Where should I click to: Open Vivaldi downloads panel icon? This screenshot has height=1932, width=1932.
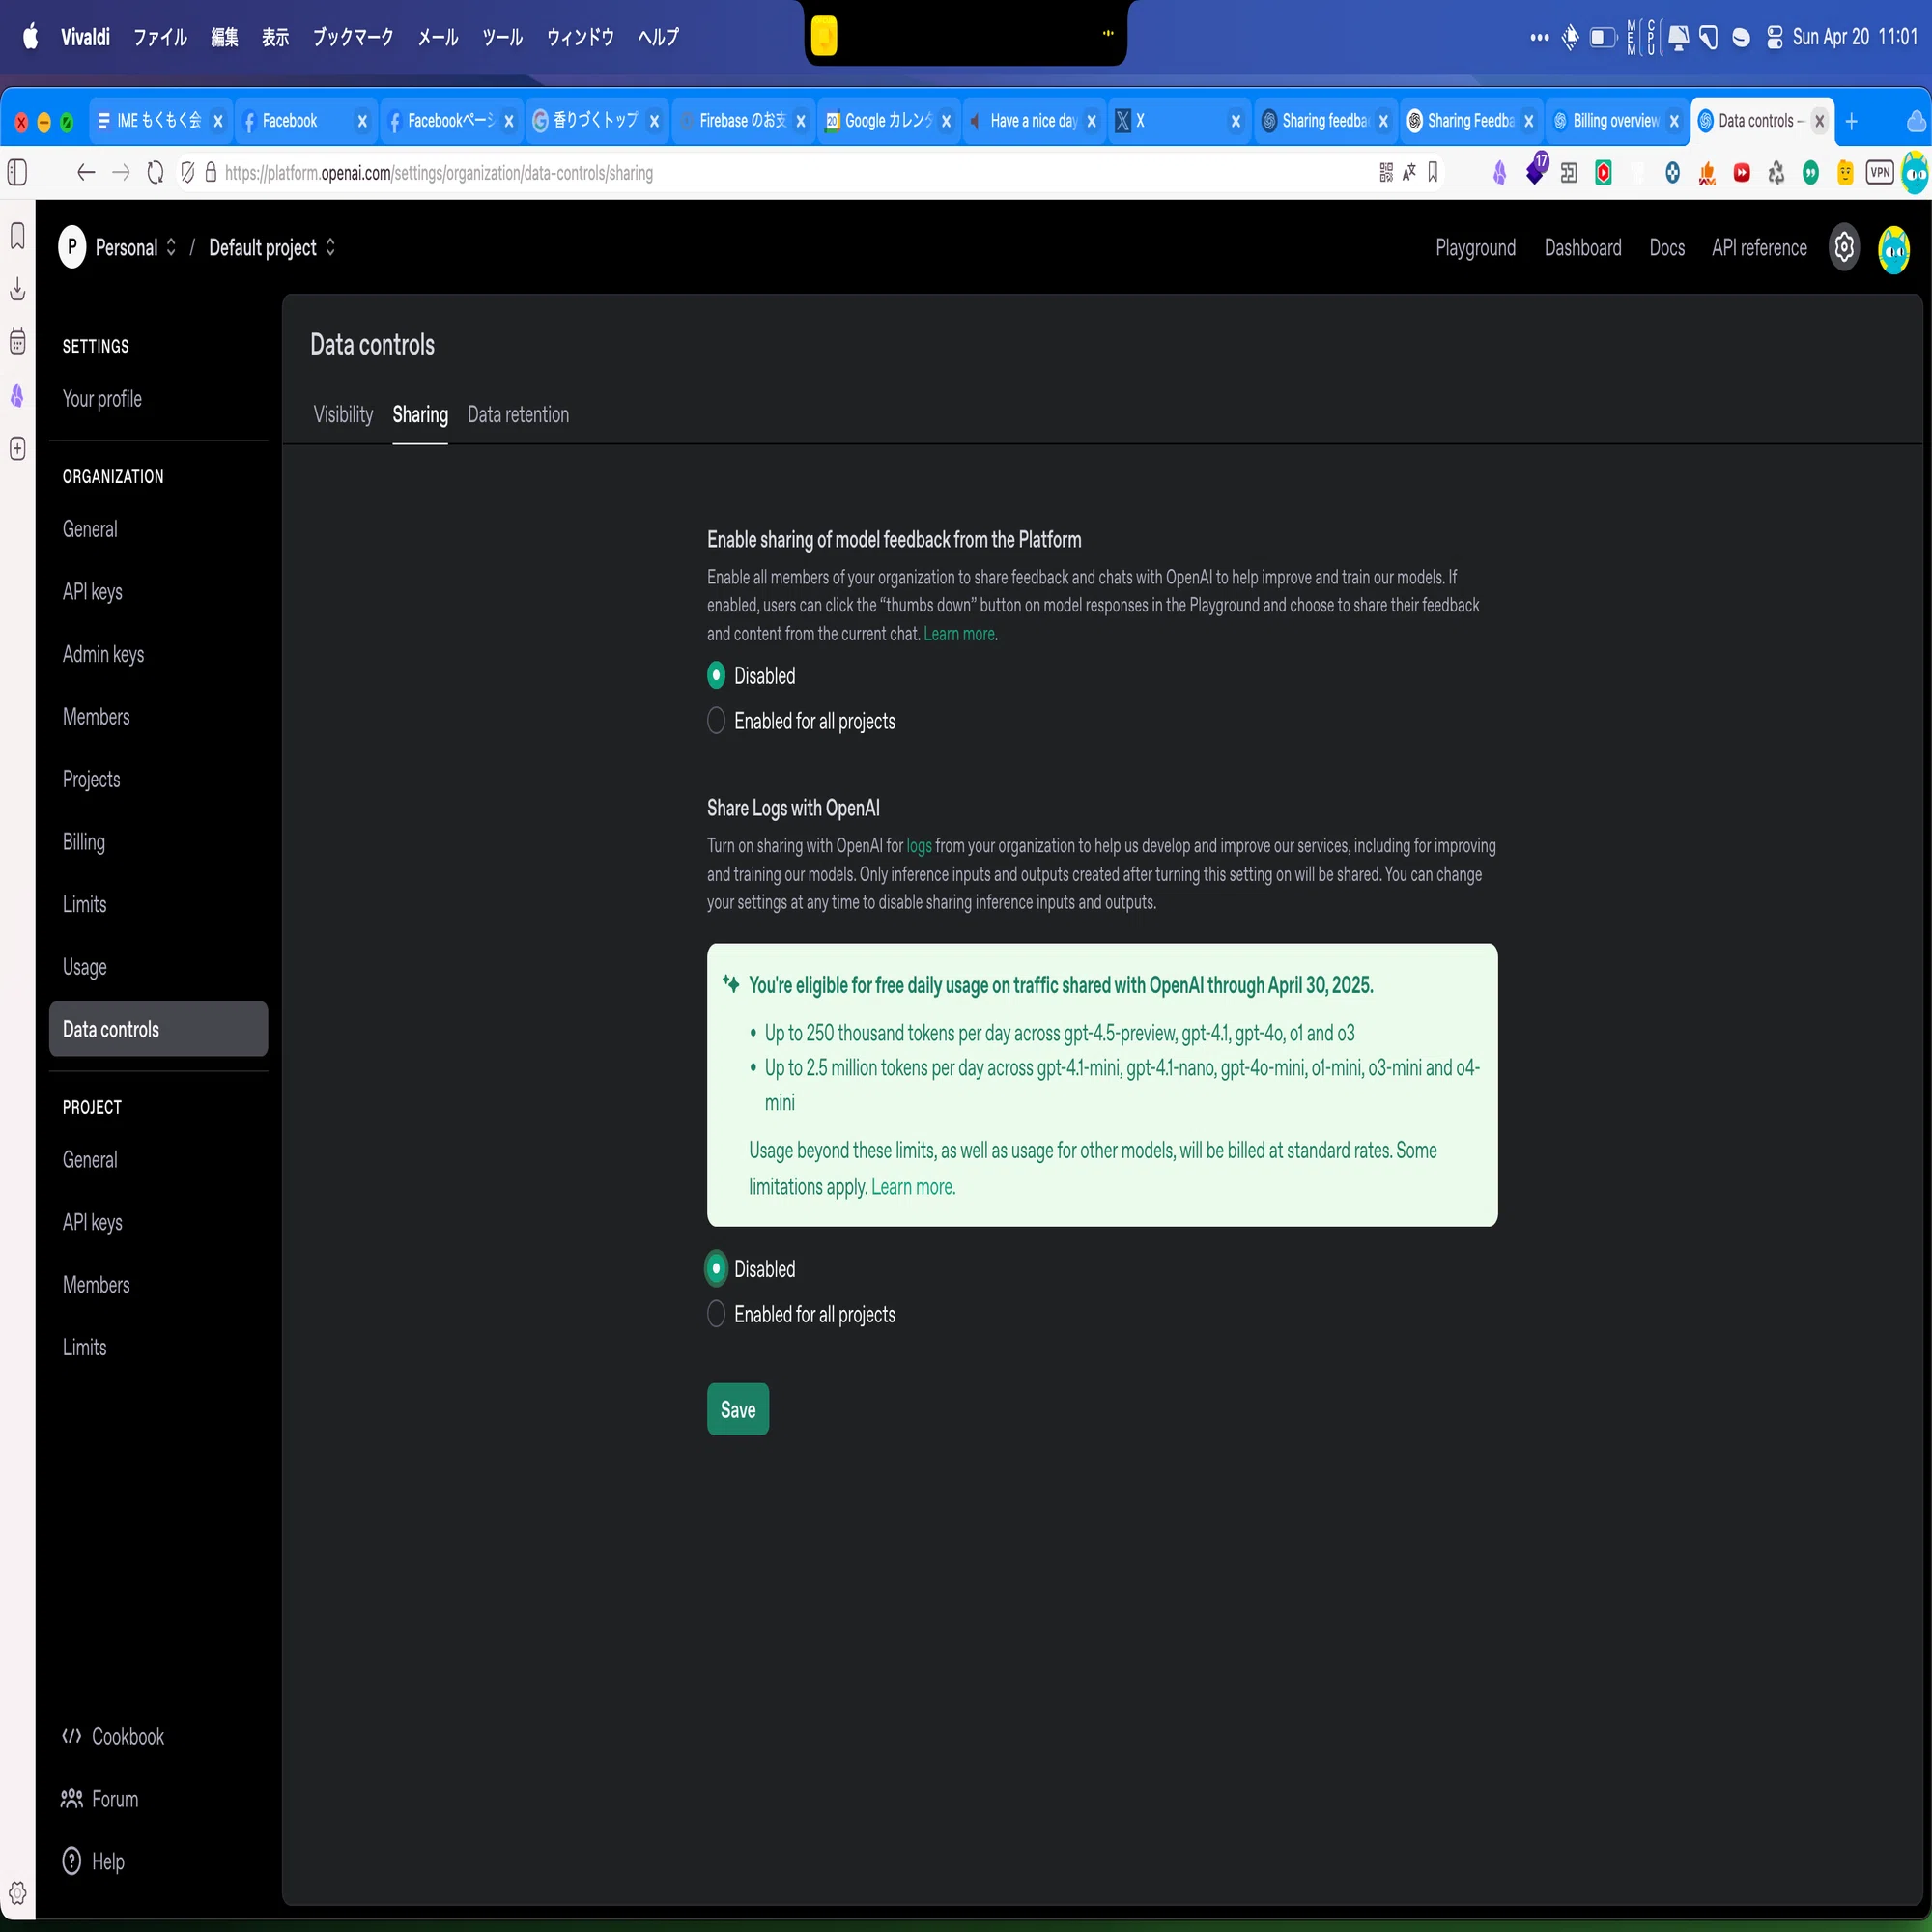pos(17,289)
